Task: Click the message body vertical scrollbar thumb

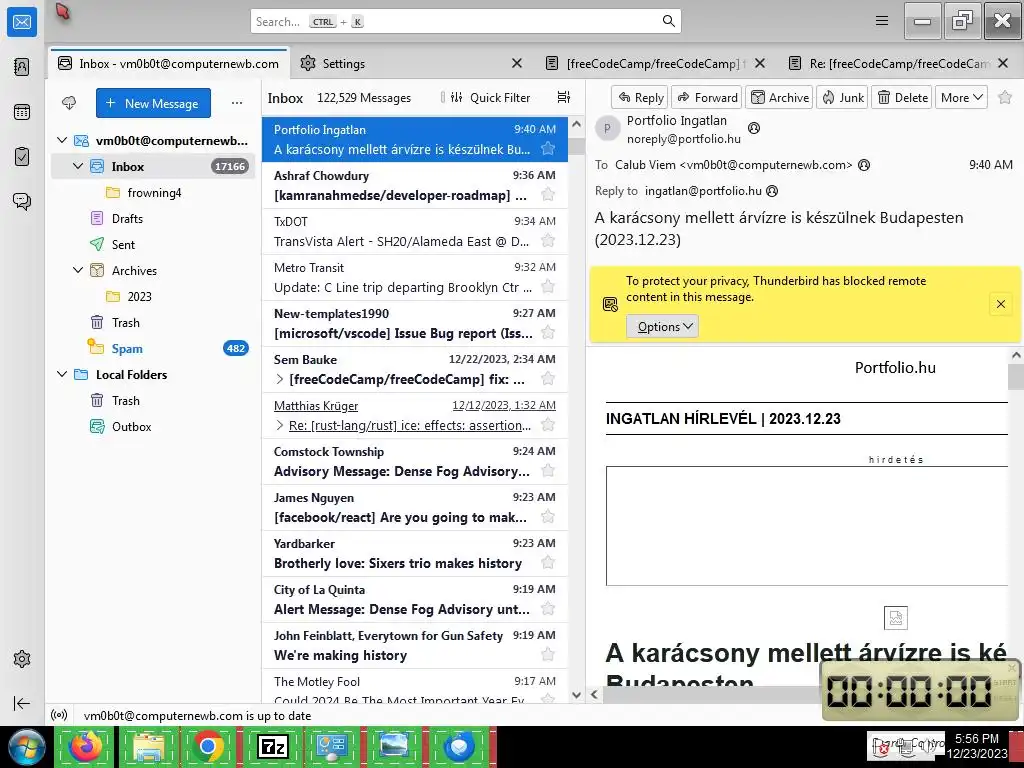Action: click(x=1016, y=377)
